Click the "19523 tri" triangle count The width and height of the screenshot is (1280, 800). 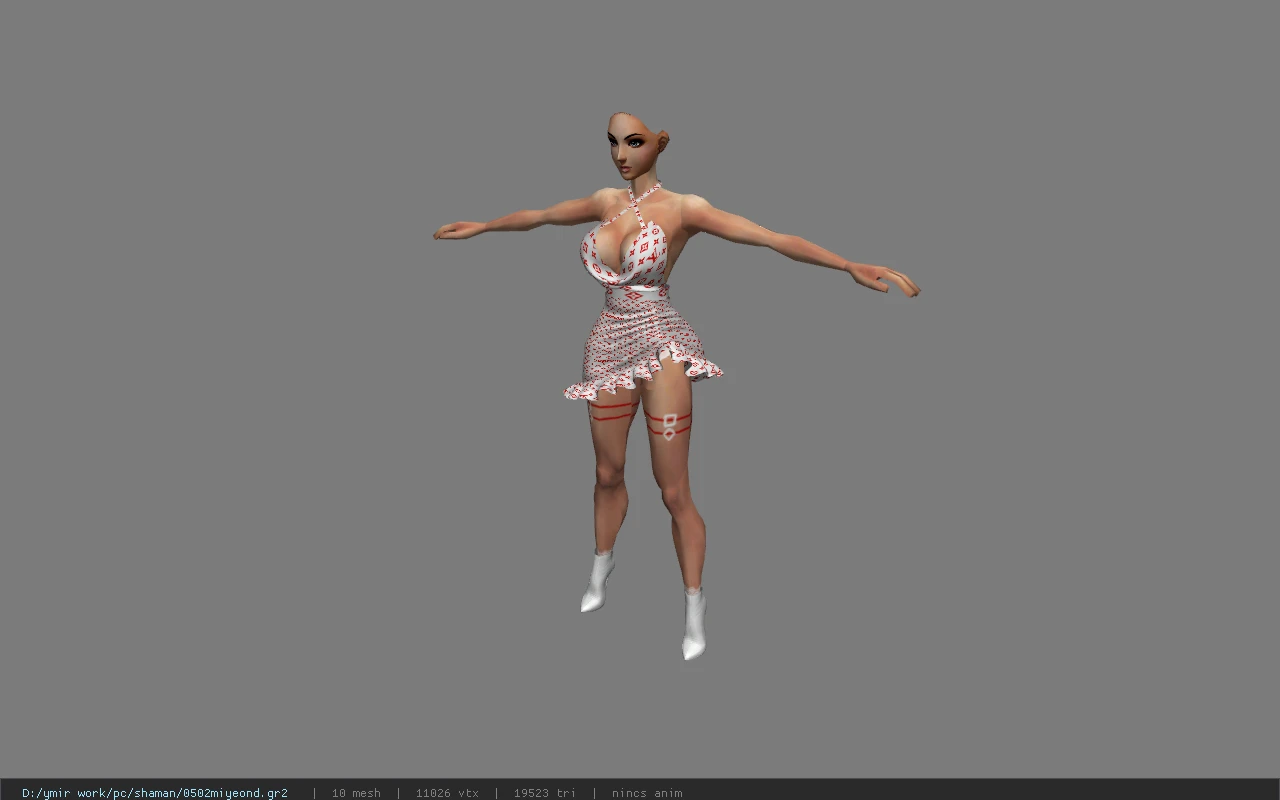click(x=545, y=793)
